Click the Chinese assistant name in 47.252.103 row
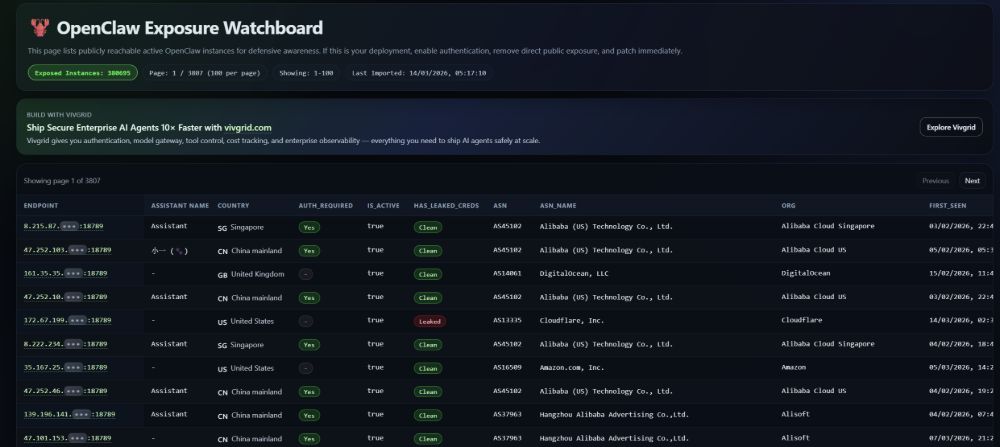The height and width of the screenshot is (447, 1000). coord(169,251)
